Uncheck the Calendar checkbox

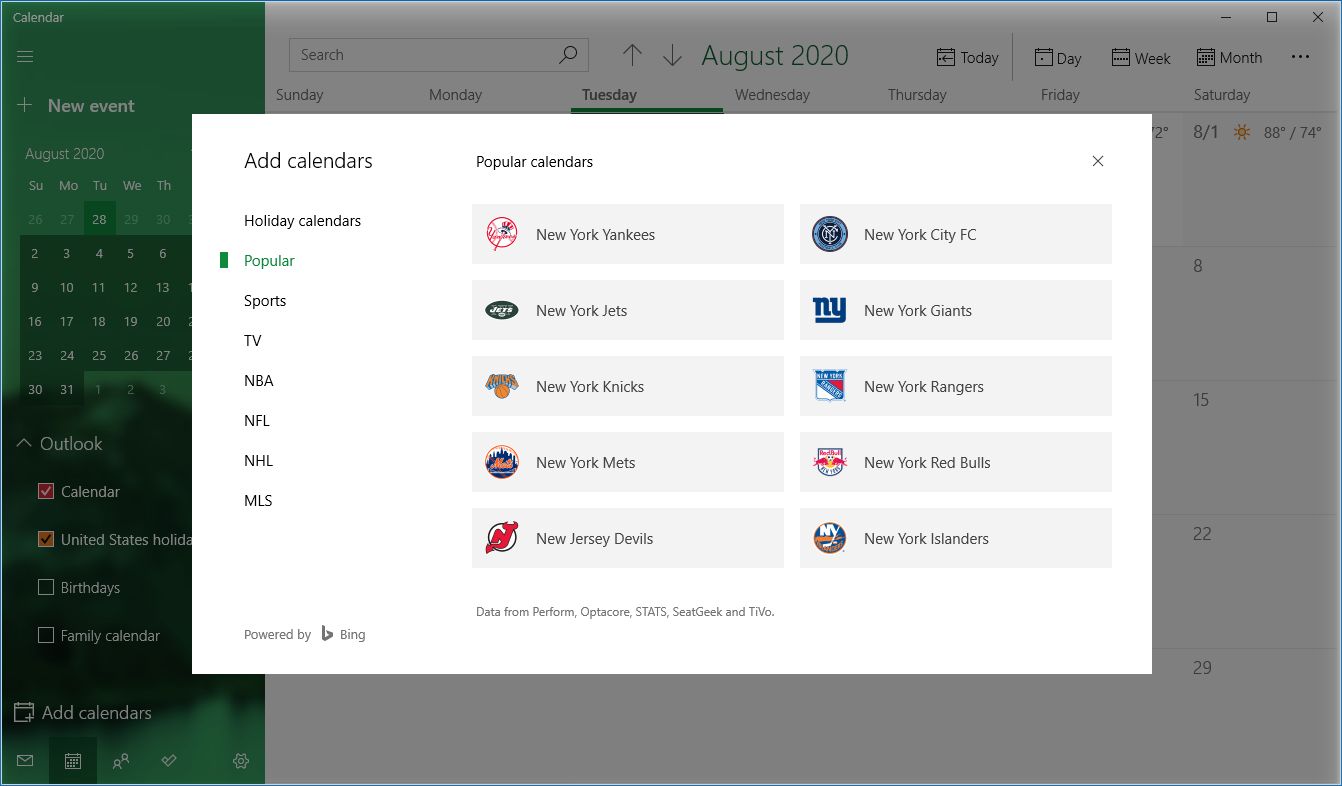46,491
